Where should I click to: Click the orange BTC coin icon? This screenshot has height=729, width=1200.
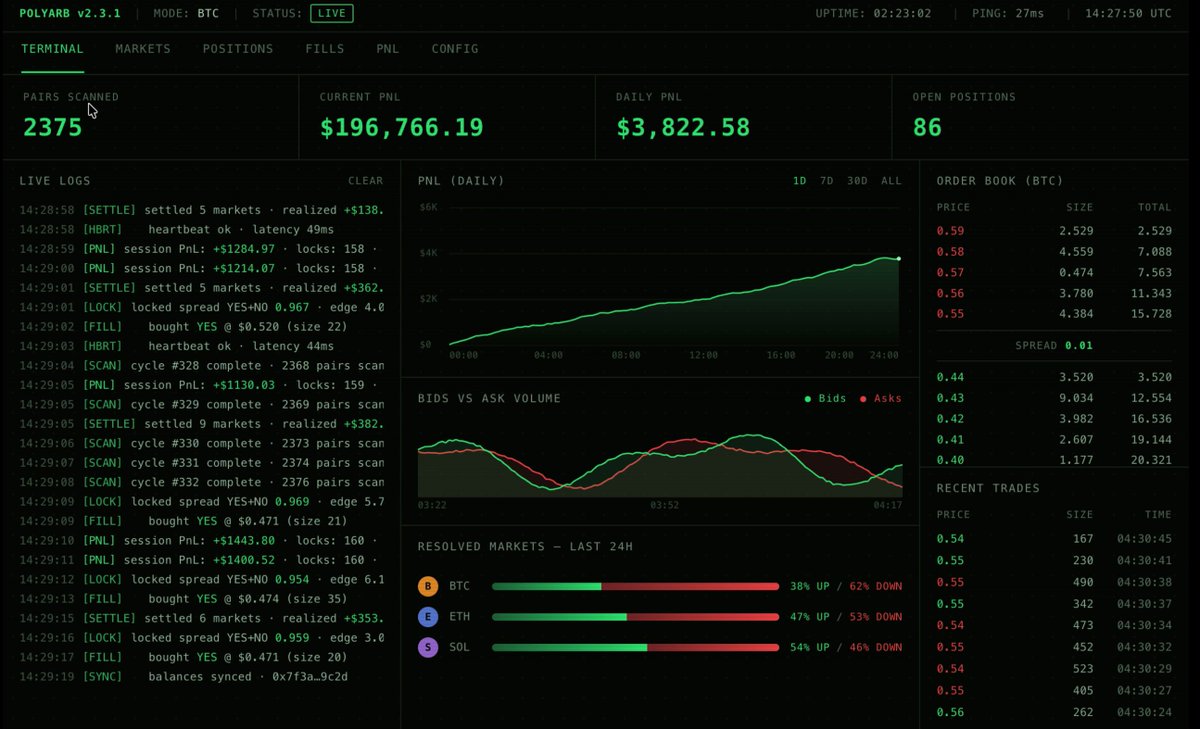coord(428,587)
